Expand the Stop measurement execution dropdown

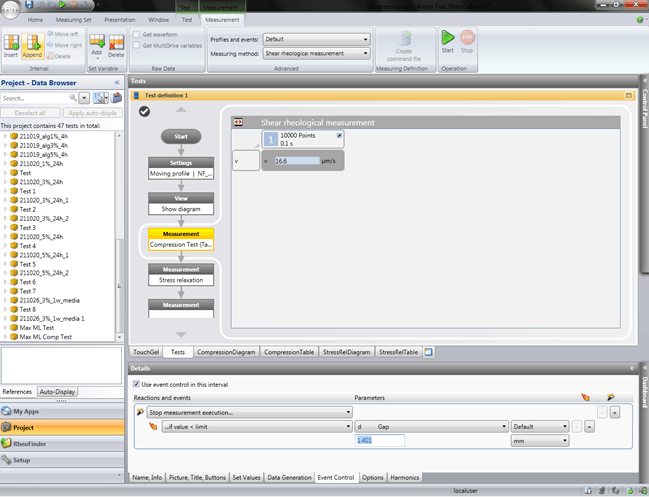[x=347, y=411]
